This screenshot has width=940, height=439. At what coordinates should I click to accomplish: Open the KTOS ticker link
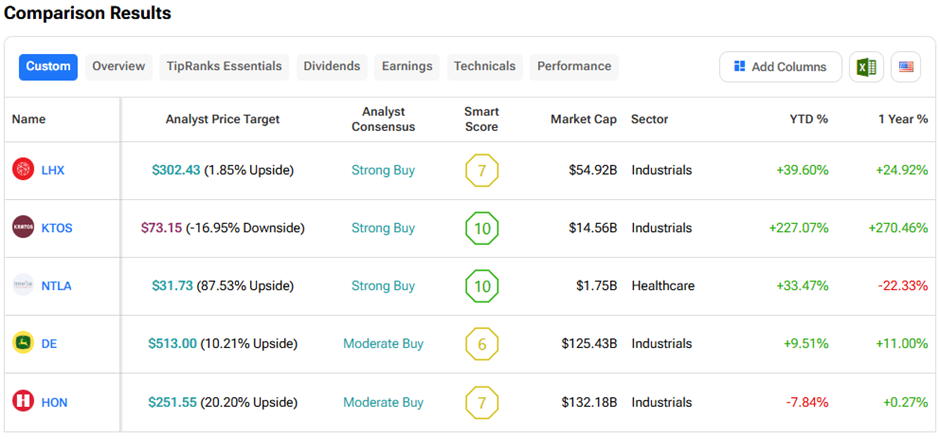57,228
